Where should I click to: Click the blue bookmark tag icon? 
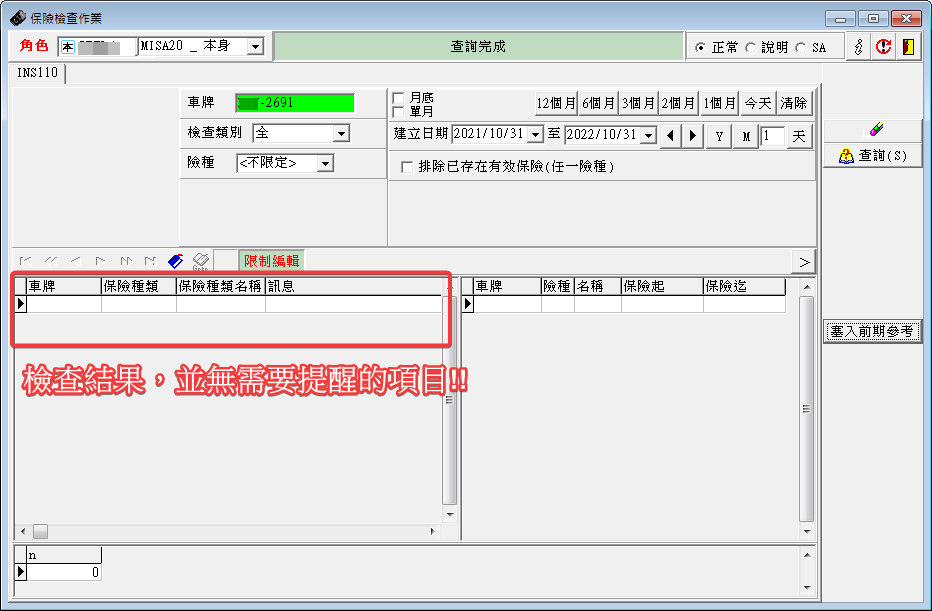[x=176, y=261]
